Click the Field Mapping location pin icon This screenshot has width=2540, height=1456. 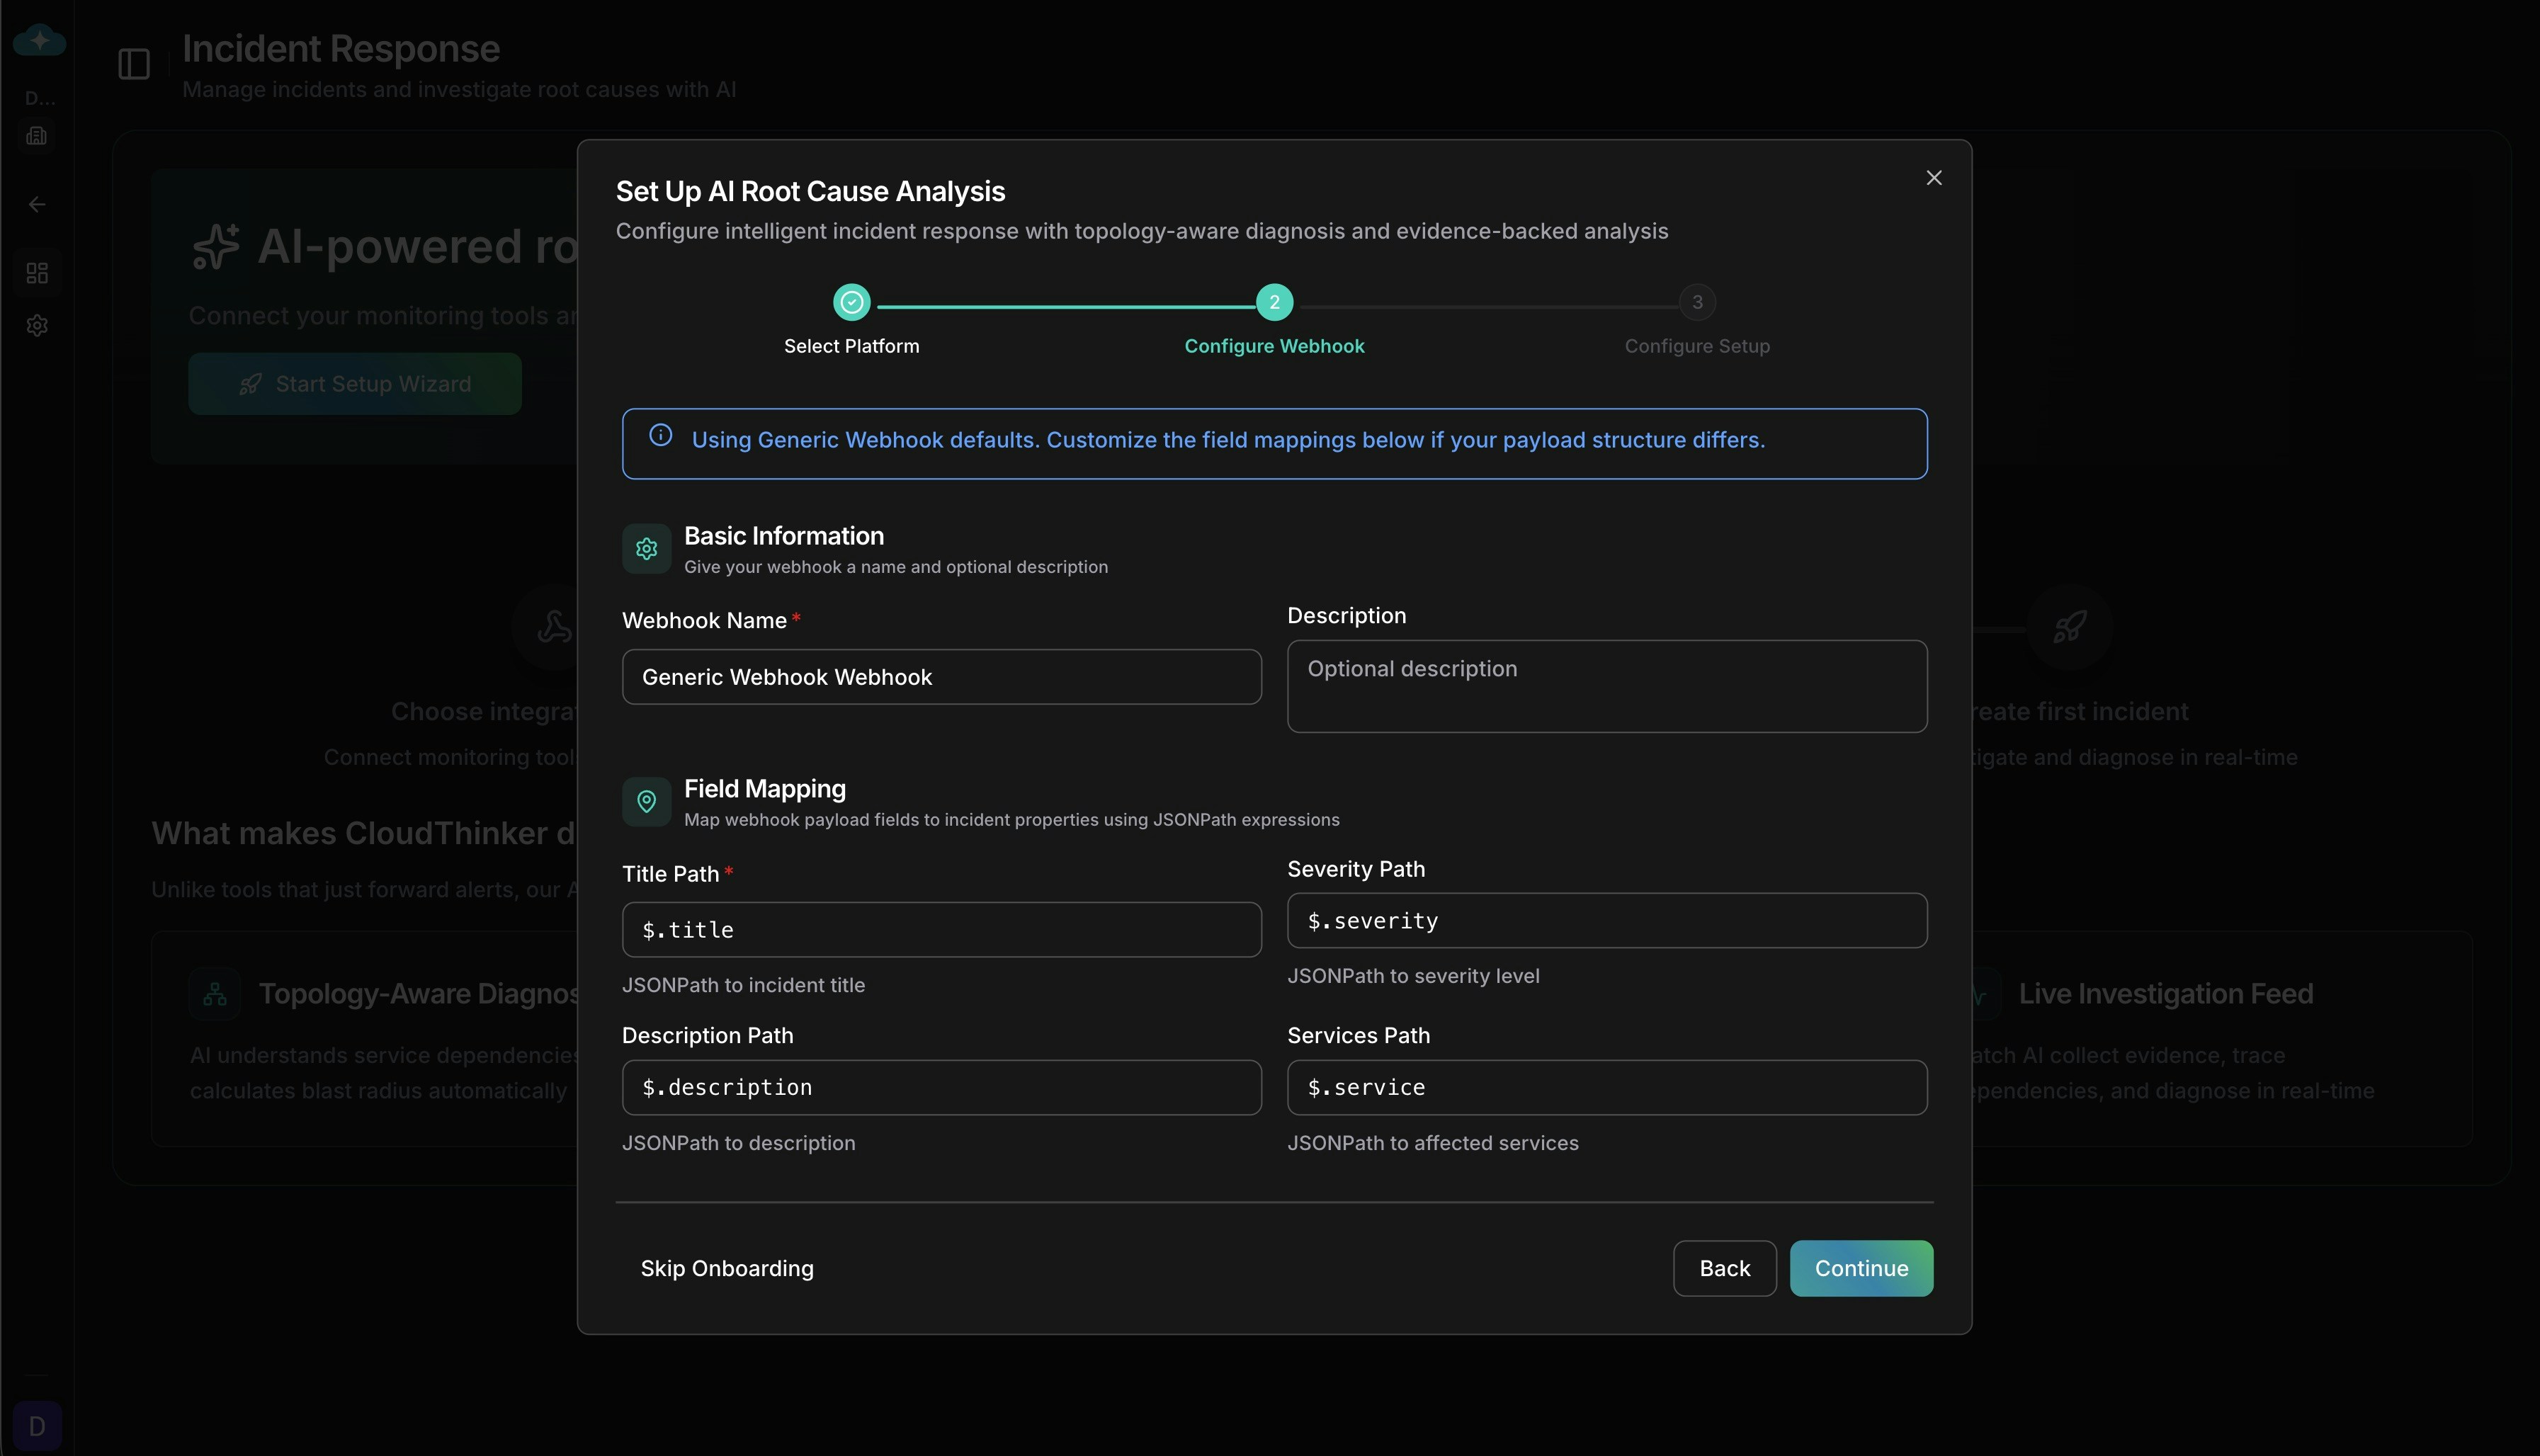coord(646,802)
